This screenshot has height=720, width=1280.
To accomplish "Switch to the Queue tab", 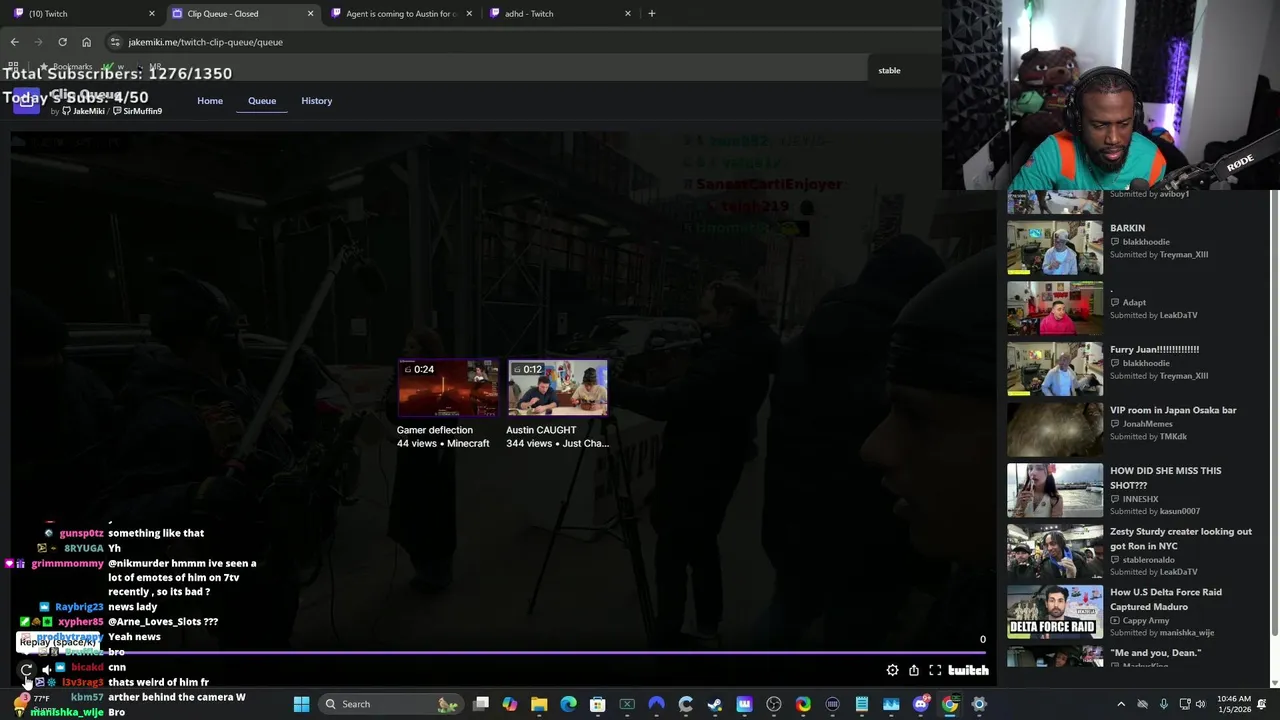I will pyautogui.click(x=262, y=101).
